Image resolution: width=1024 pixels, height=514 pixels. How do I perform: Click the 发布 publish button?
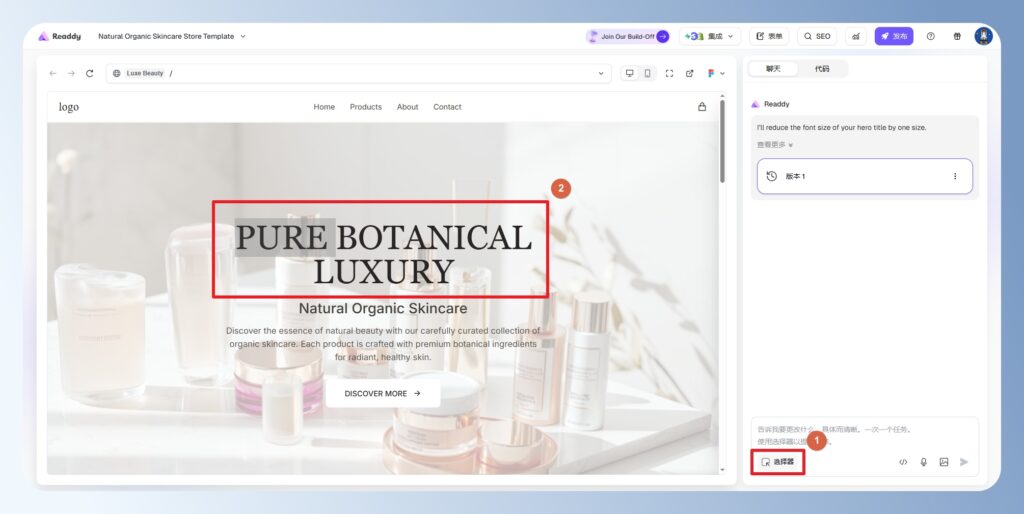[x=893, y=36]
